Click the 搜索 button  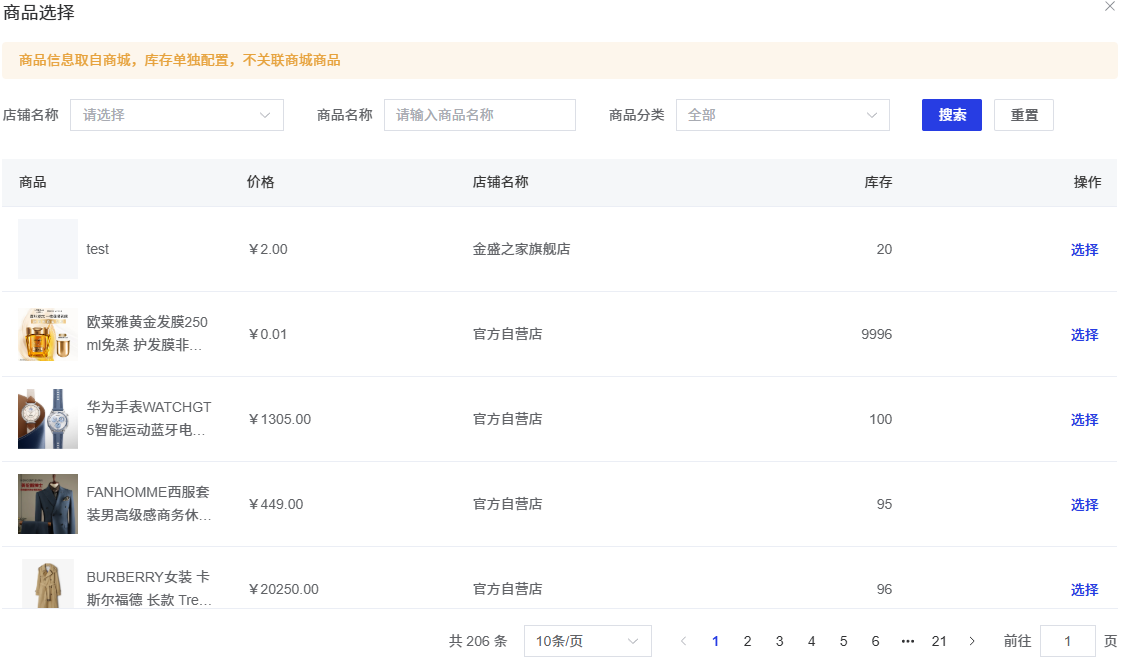951,115
